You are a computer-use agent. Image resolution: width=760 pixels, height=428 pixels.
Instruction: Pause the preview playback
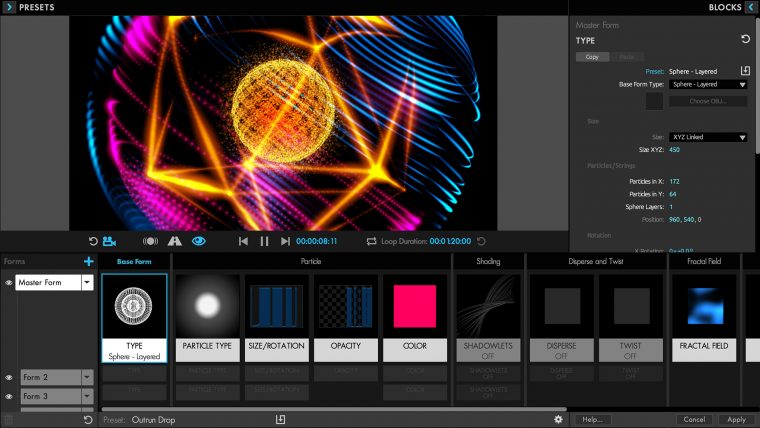[x=265, y=241]
